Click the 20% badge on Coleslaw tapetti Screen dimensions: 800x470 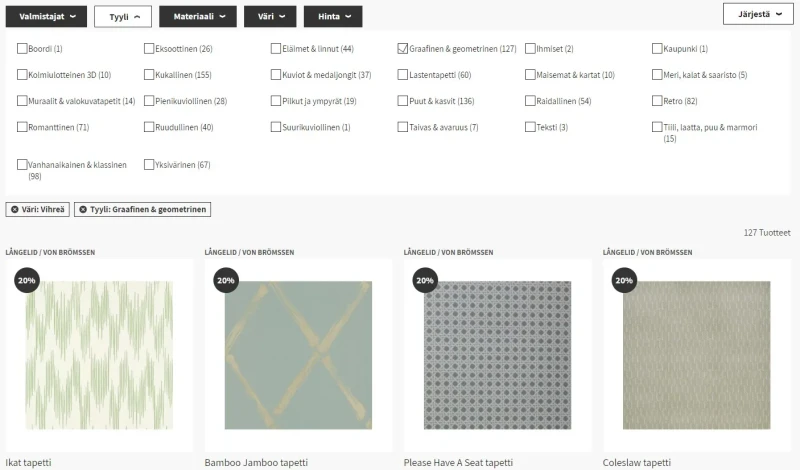click(x=625, y=280)
